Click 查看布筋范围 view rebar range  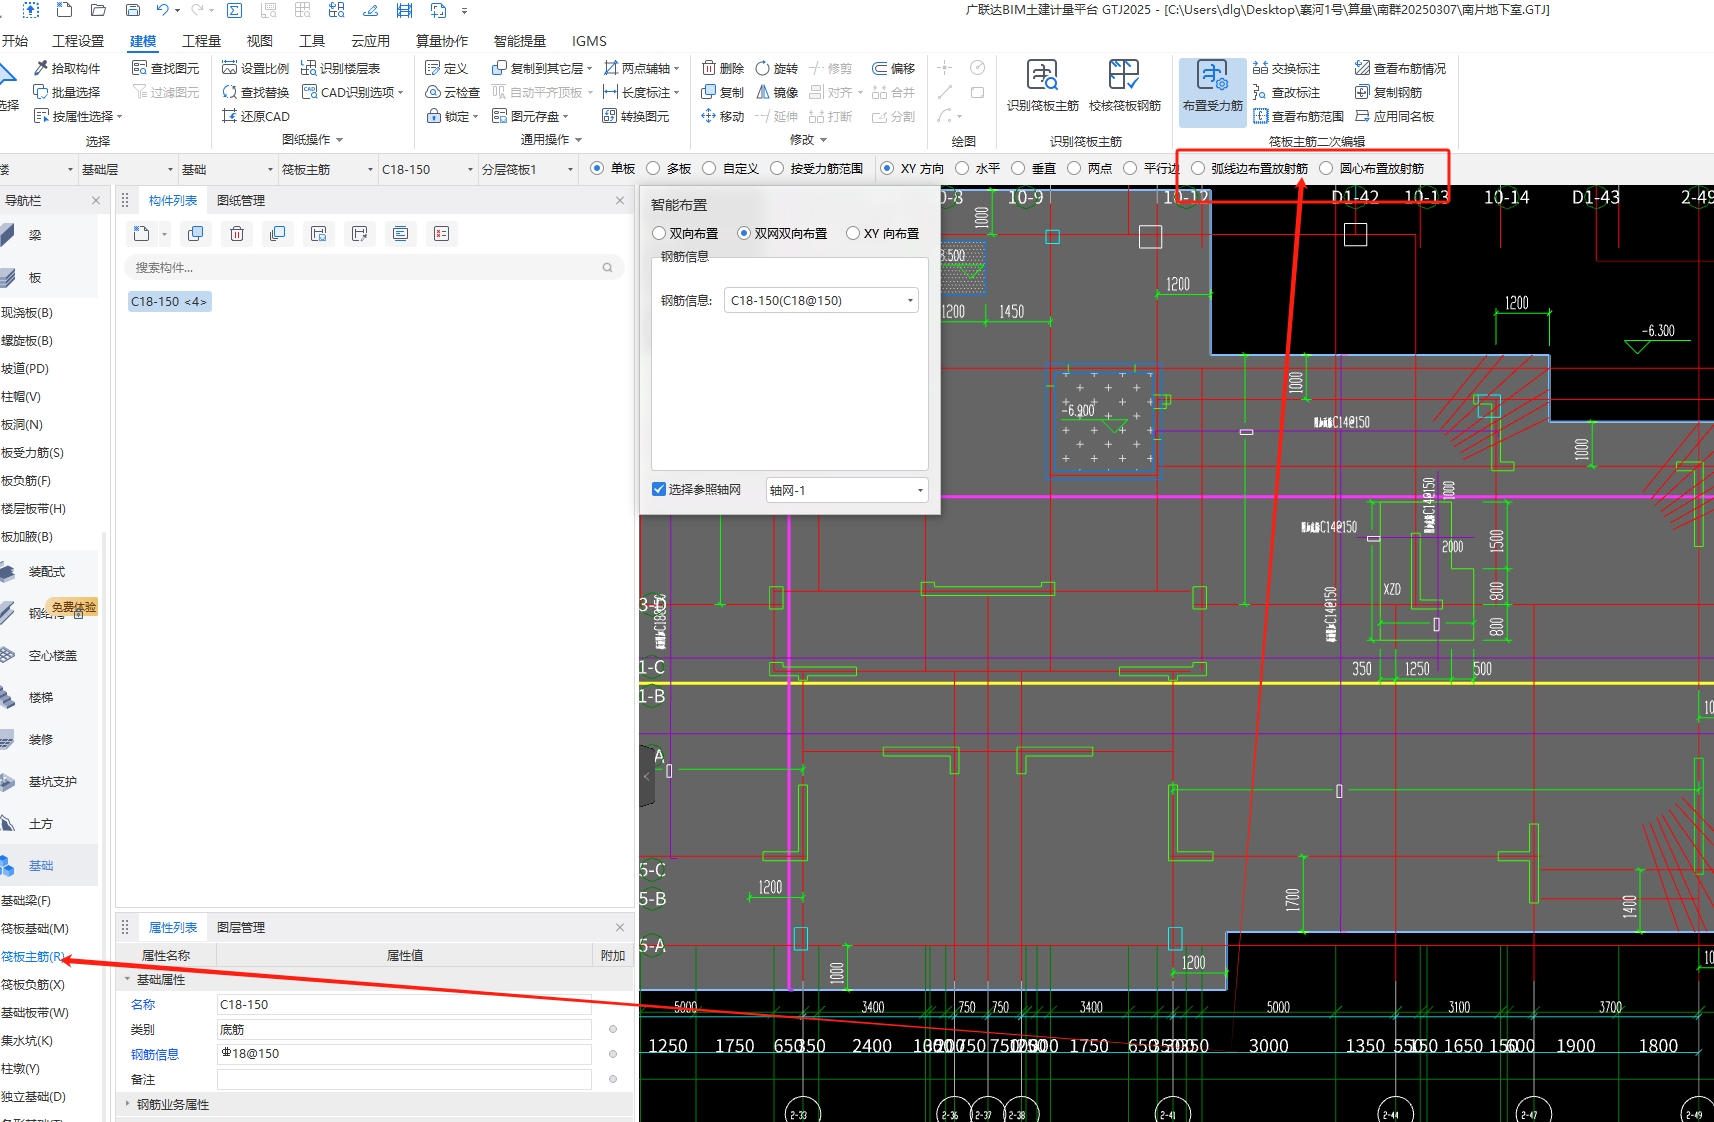1299,116
